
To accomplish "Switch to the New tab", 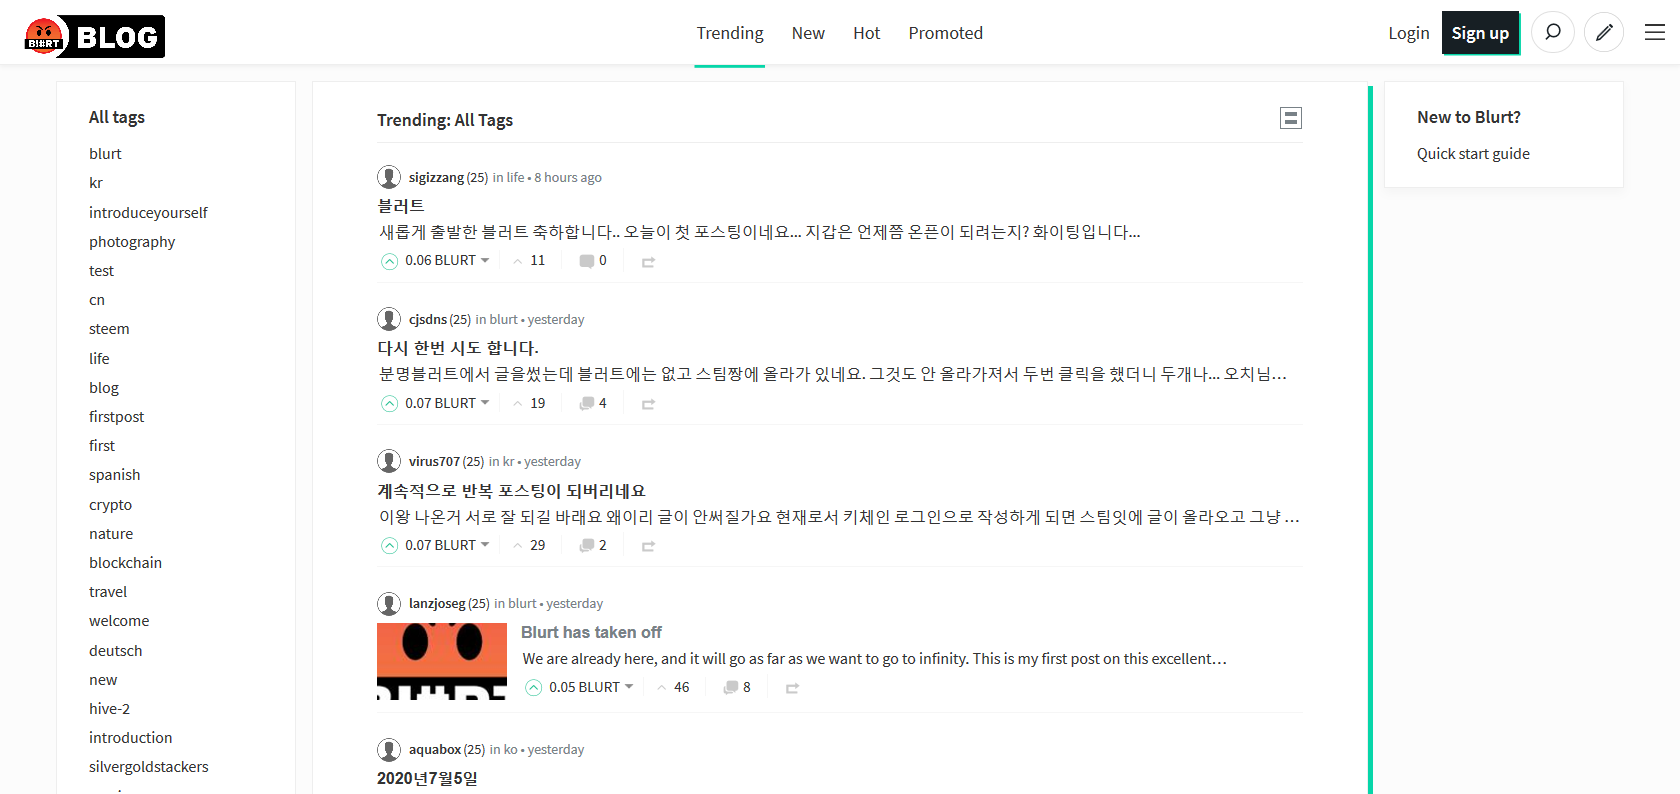I will (808, 33).
